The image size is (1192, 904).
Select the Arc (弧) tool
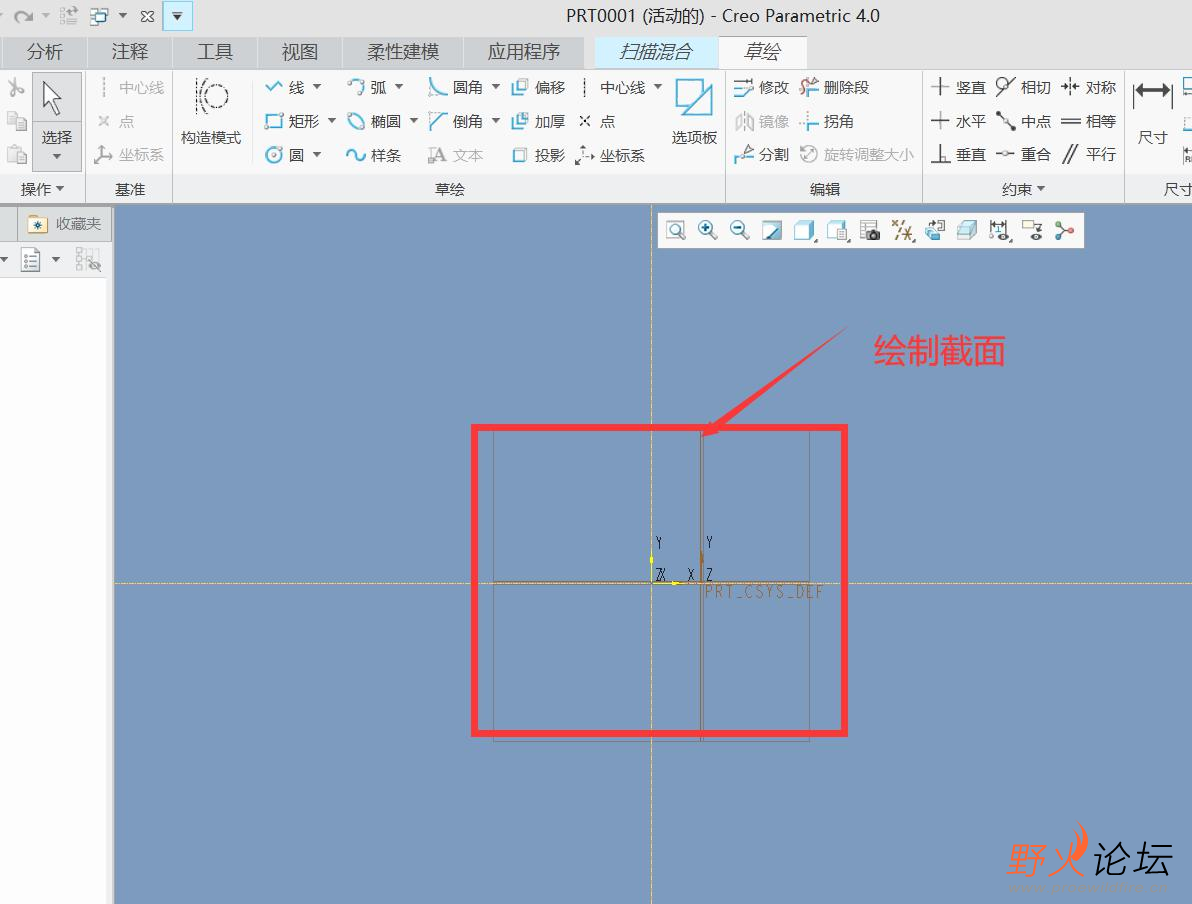tap(367, 87)
